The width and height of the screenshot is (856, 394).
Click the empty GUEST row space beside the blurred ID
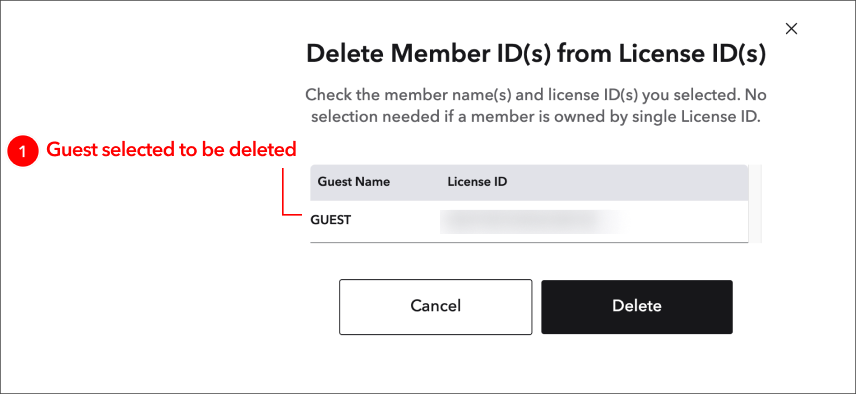pos(685,222)
